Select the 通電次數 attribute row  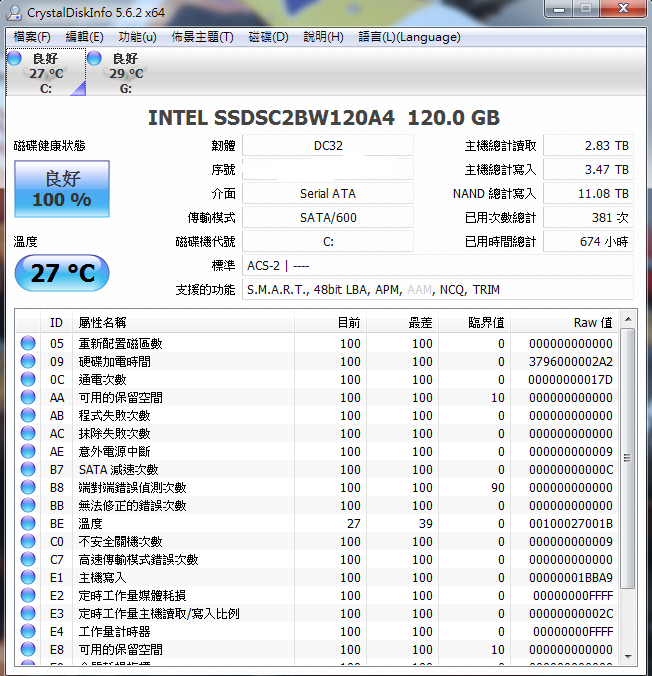click(318, 379)
